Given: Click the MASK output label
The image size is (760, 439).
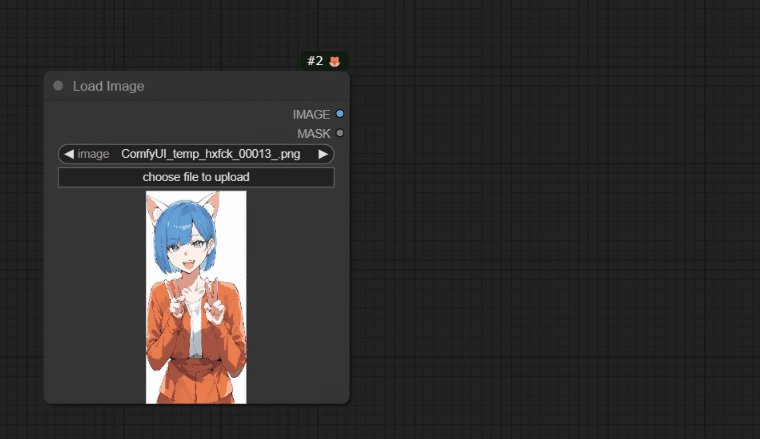Looking at the screenshot, I should click(314, 133).
